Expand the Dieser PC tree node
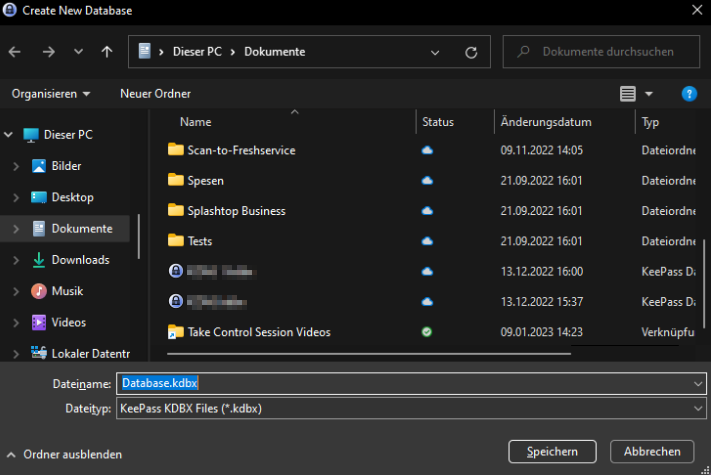The width and height of the screenshot is (711, 475). (10, 135)
